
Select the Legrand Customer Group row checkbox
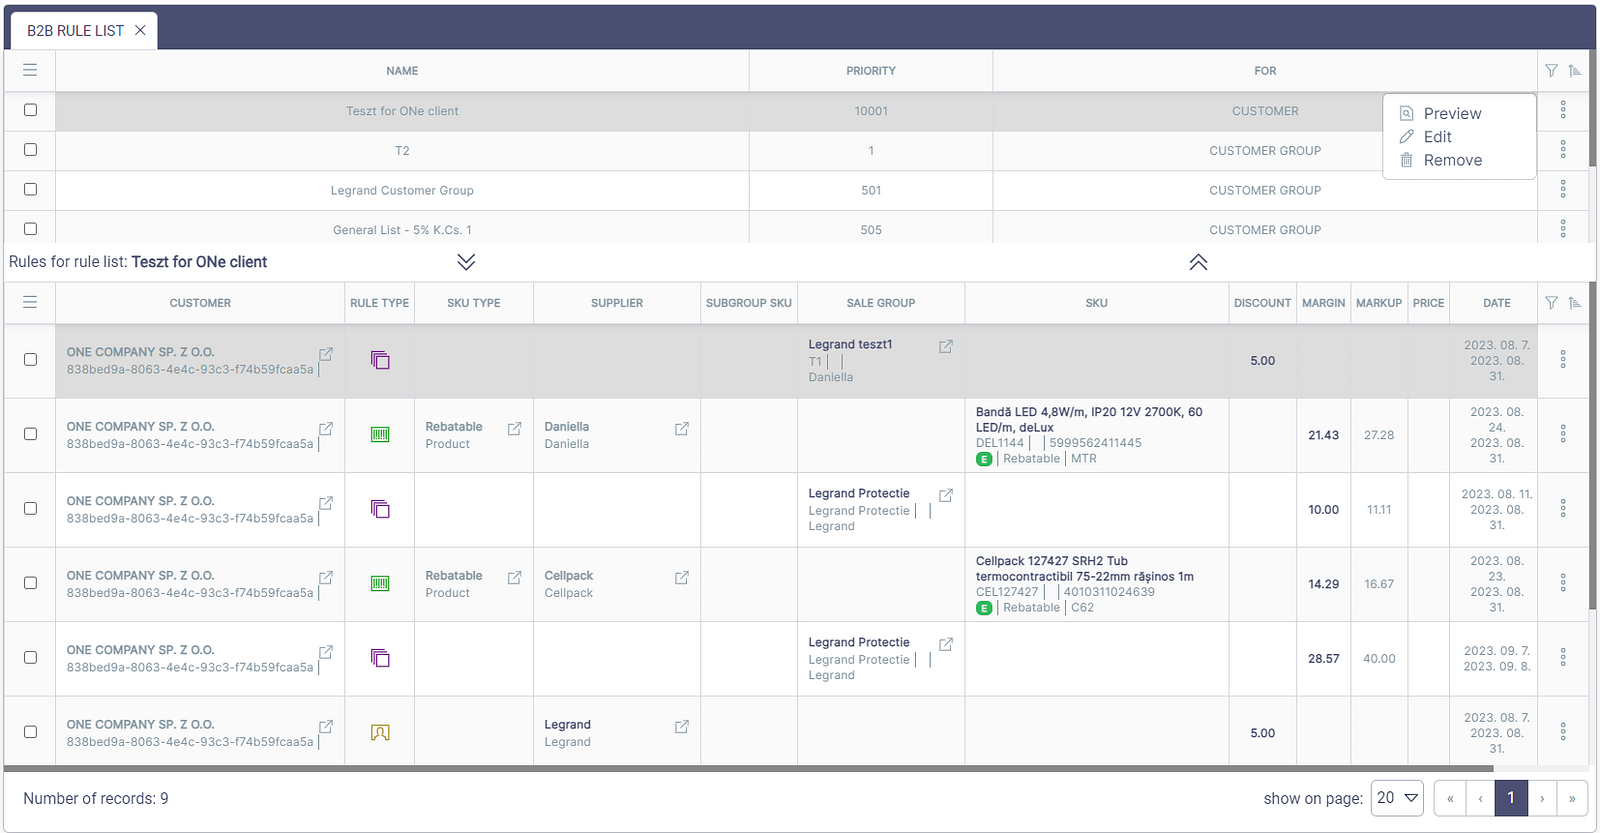point(30,189)
